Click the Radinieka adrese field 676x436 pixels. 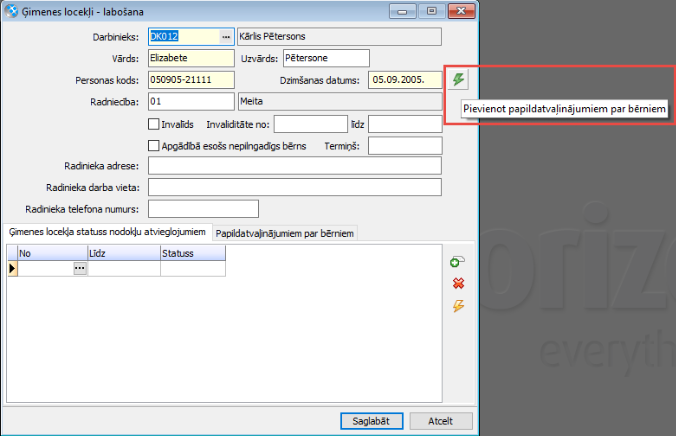click(x=295, y=166)
